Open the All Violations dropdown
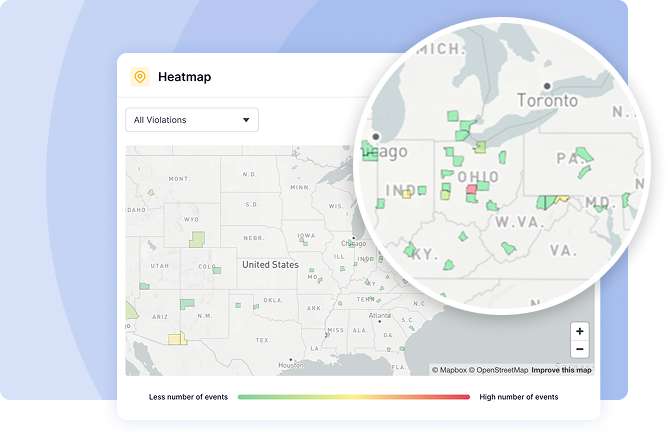Screen dimensions: 671x440 tap(192, 120)
